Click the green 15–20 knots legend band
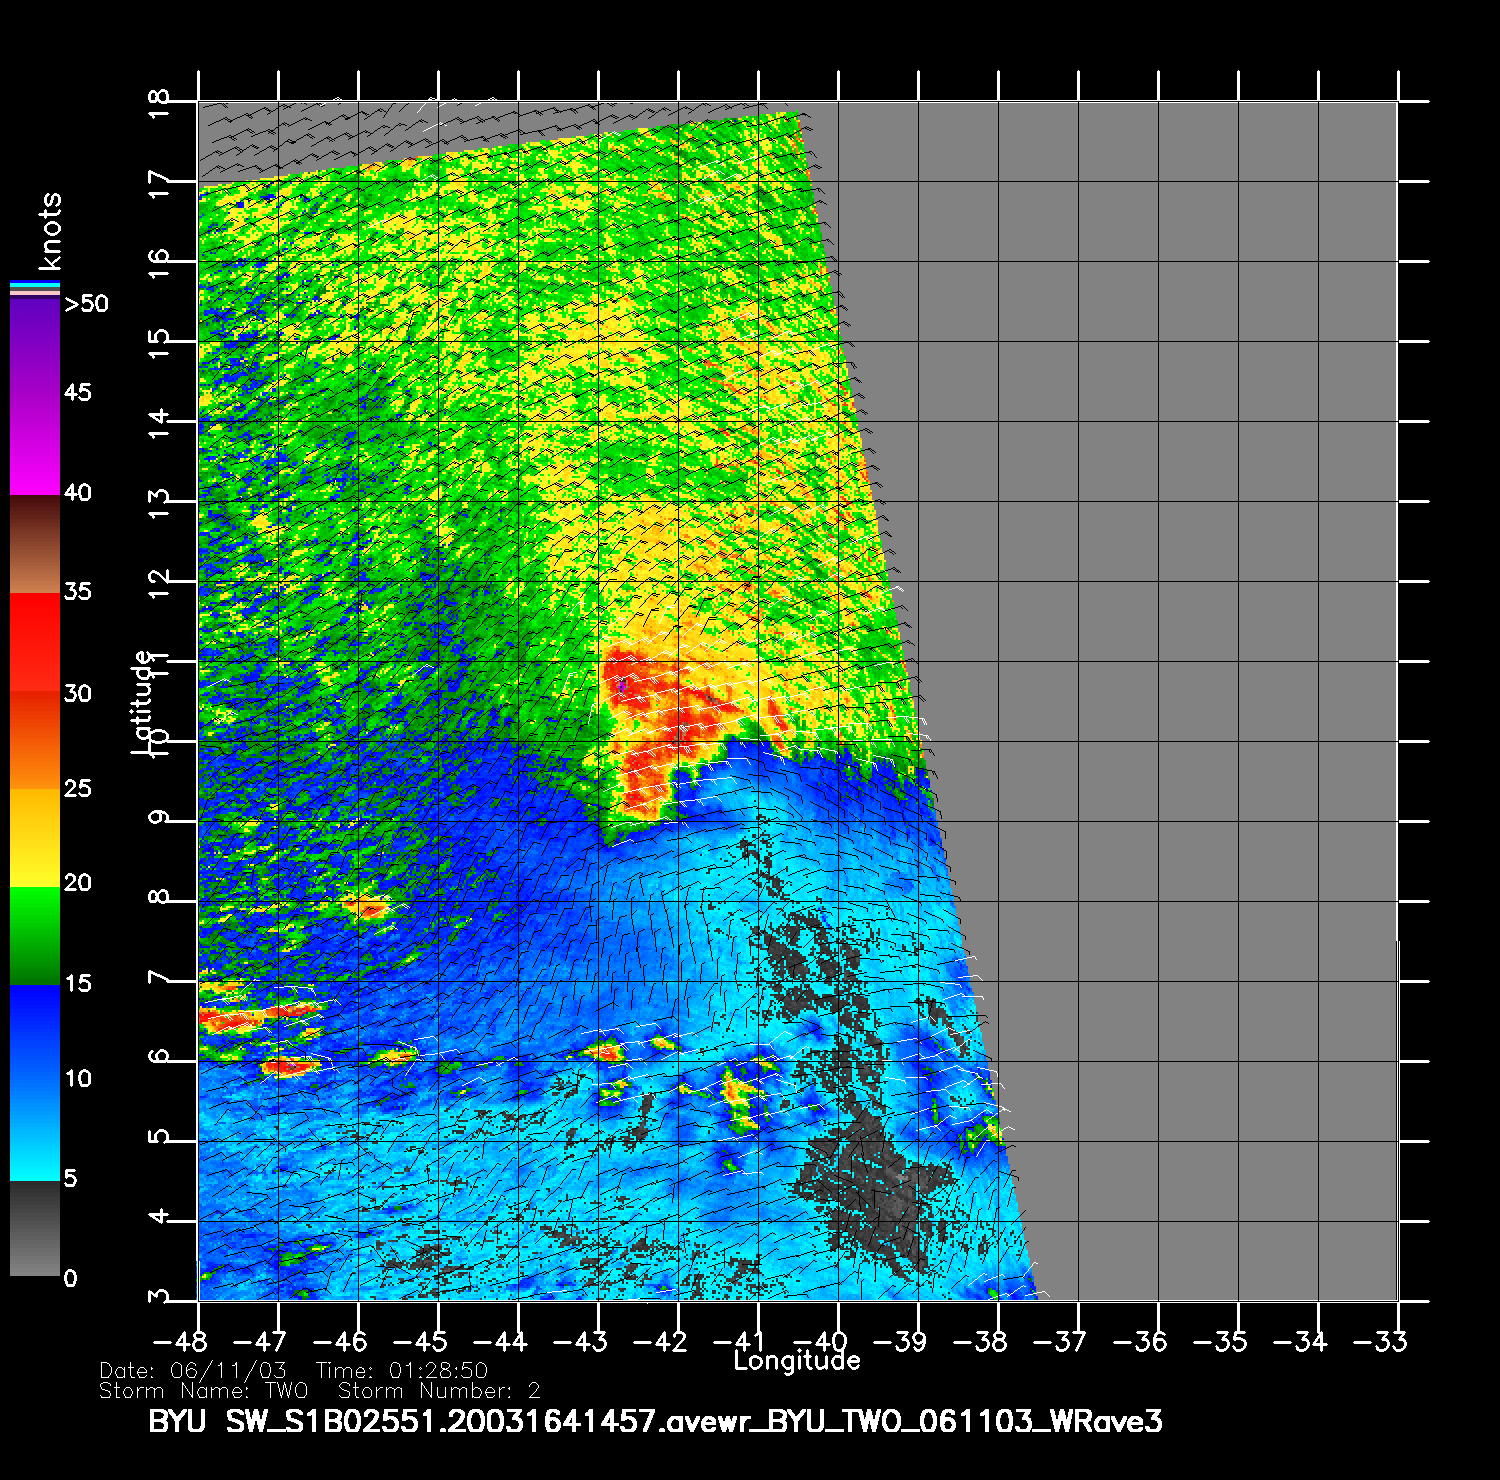 35,936
